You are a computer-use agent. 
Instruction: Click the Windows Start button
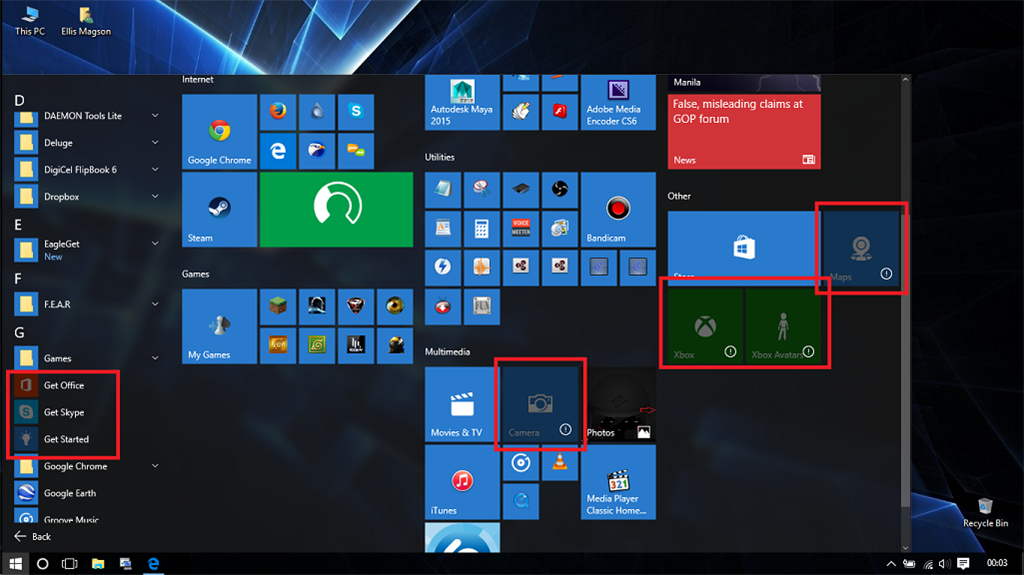[x=15, y=563]
